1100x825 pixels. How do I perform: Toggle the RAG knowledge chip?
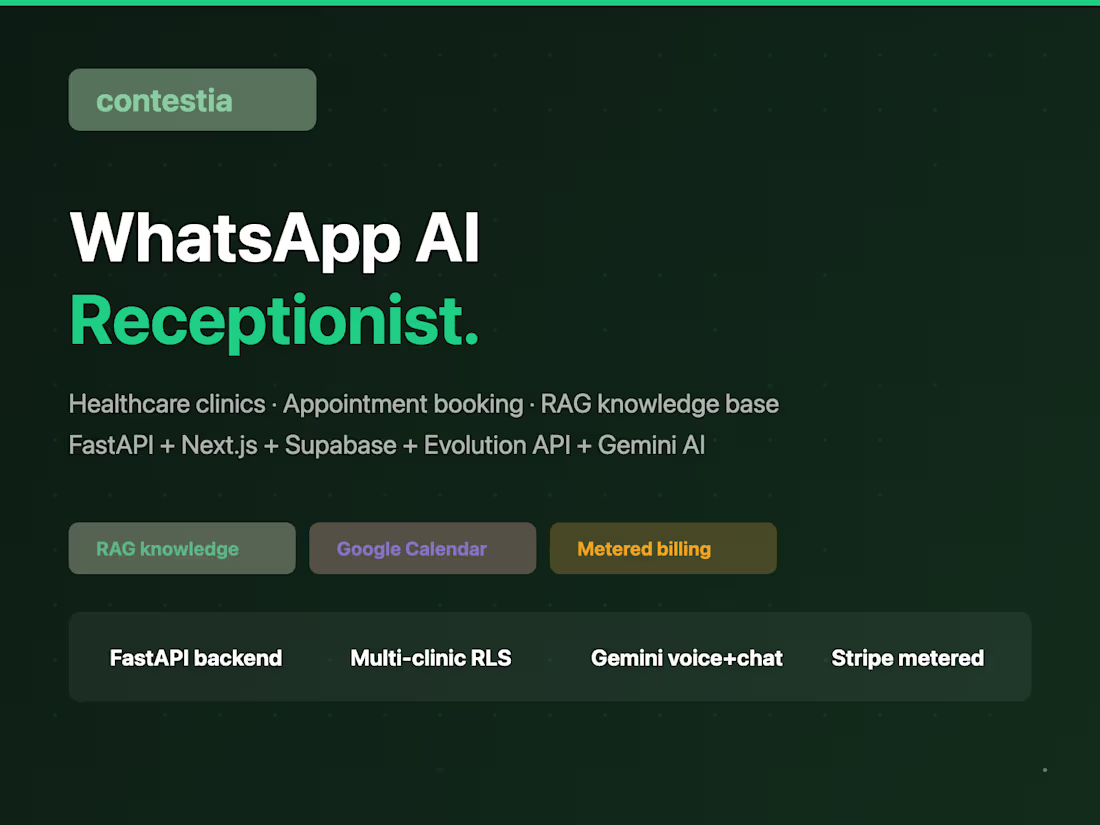[x=181, y=548]
